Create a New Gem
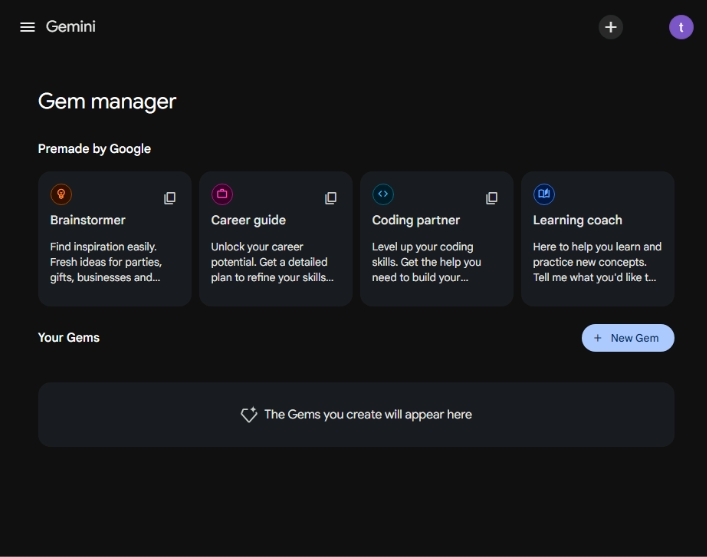Screen dimensions: 707x557 628,338
